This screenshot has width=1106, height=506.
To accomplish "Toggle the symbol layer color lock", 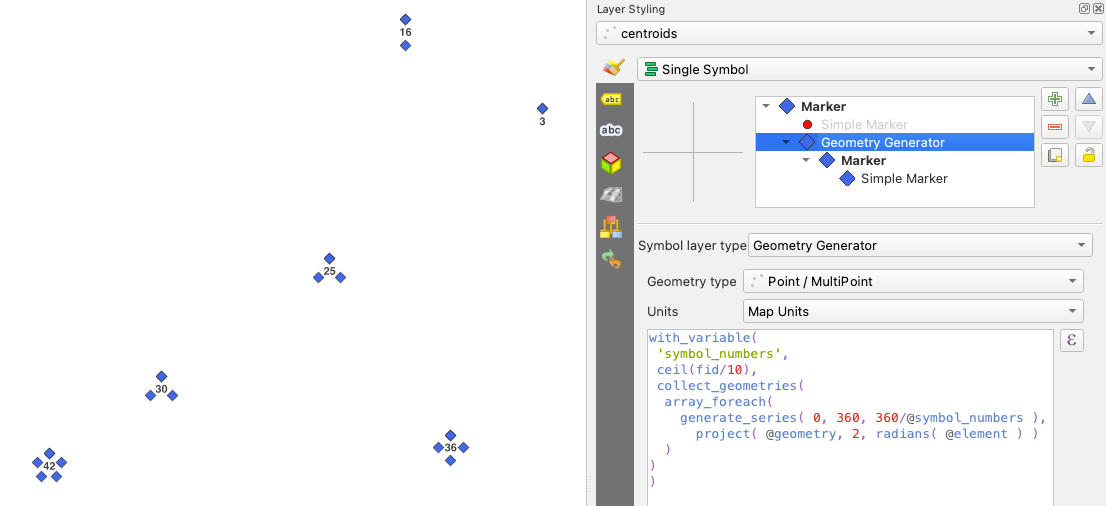I will pos(1089,155).
